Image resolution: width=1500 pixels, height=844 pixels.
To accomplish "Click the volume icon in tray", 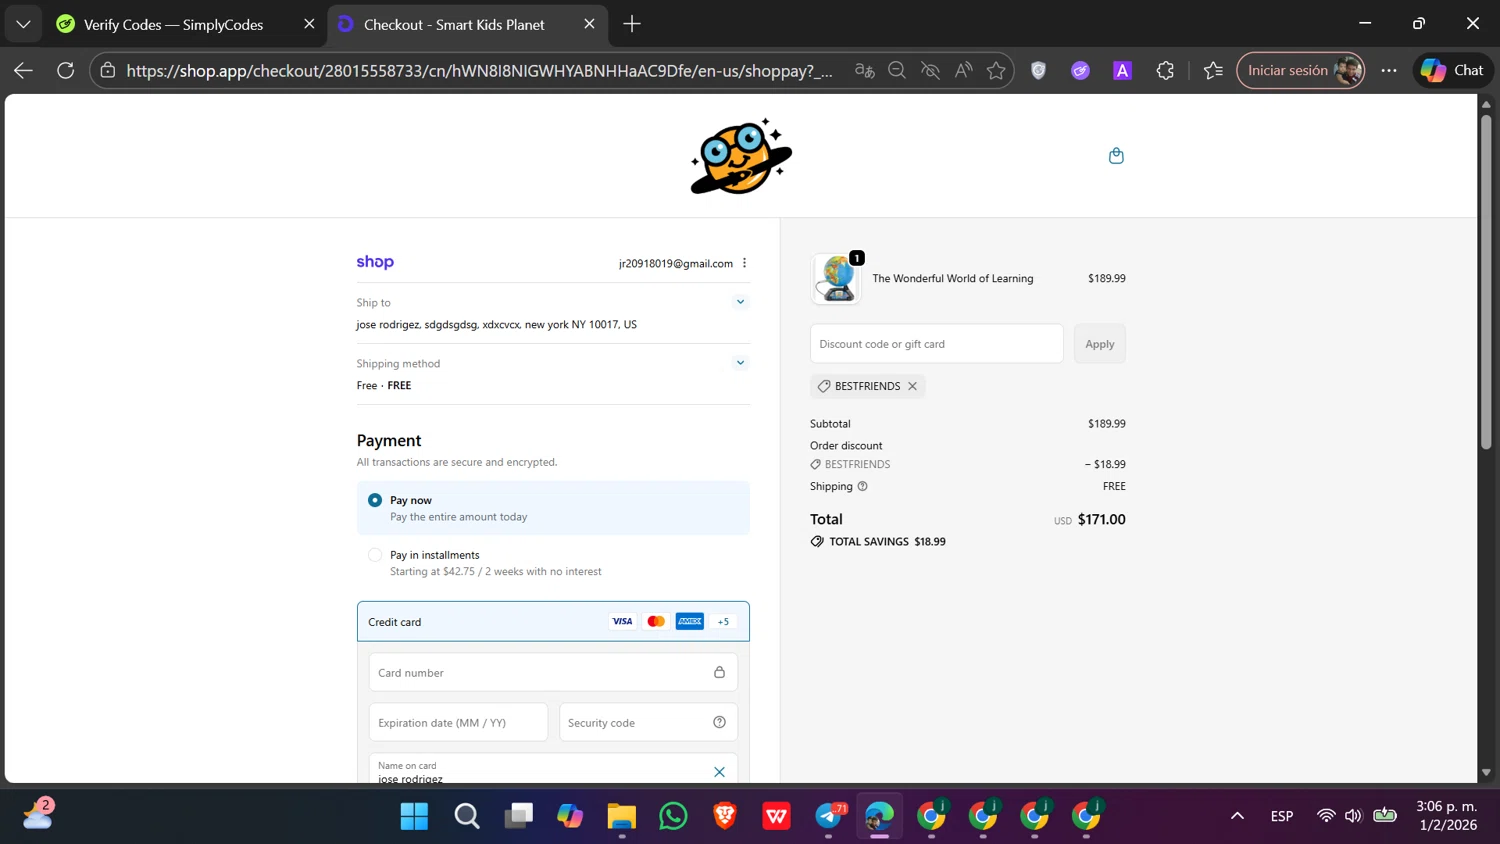I will (1353, 816).
